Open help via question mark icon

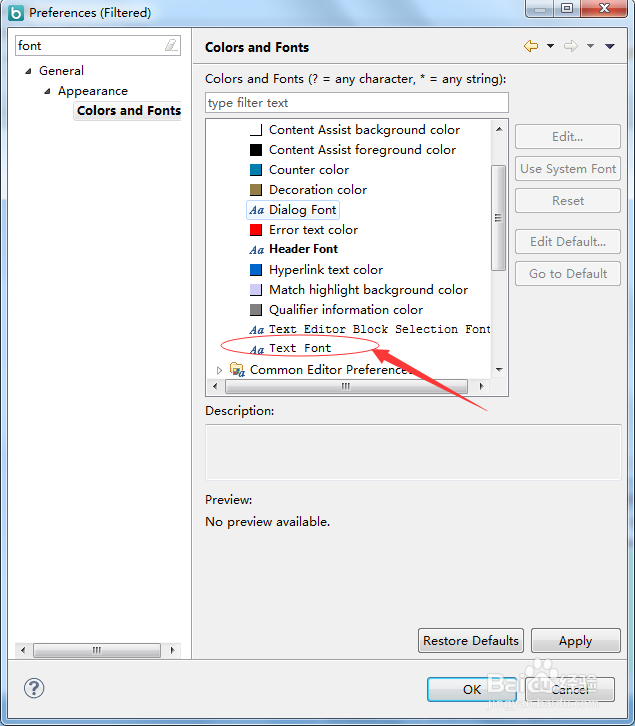(34, 688)
